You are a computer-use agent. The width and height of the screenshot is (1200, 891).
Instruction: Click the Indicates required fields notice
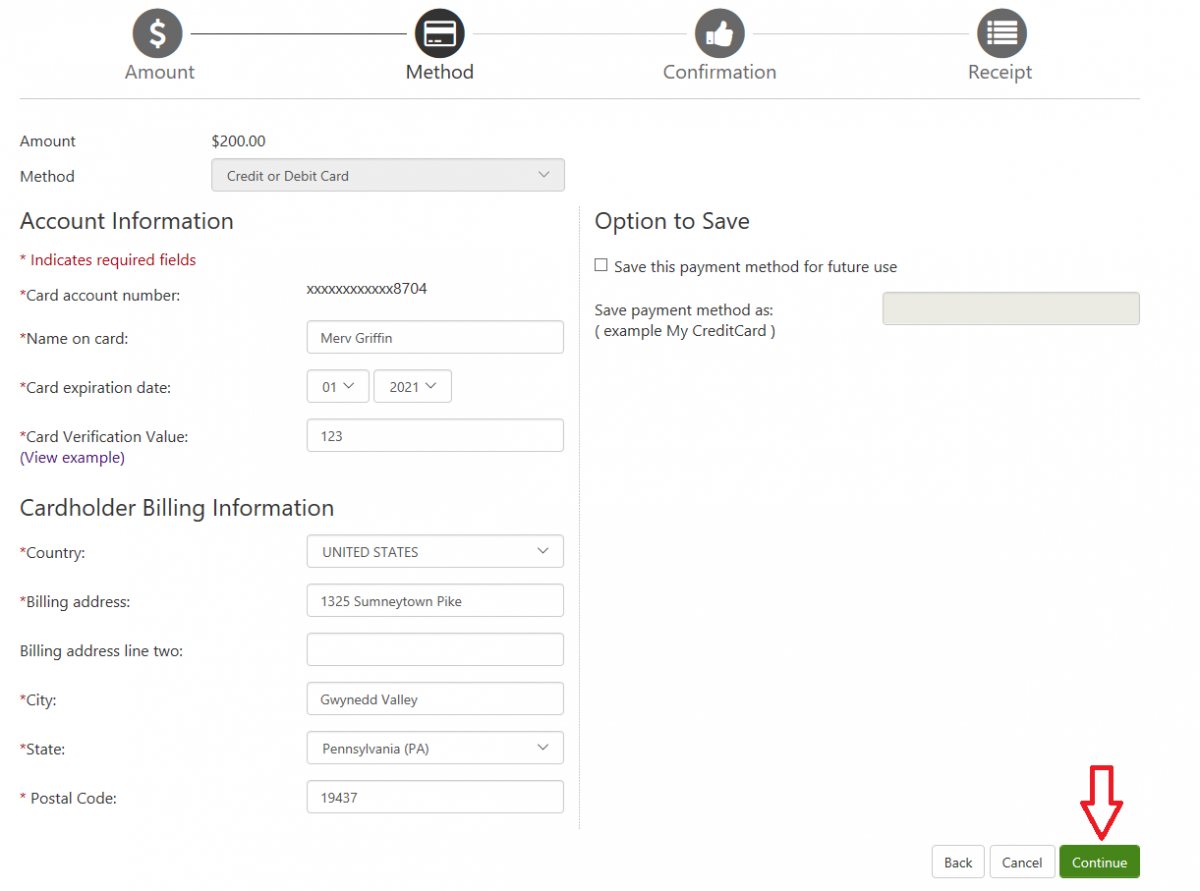108,260
